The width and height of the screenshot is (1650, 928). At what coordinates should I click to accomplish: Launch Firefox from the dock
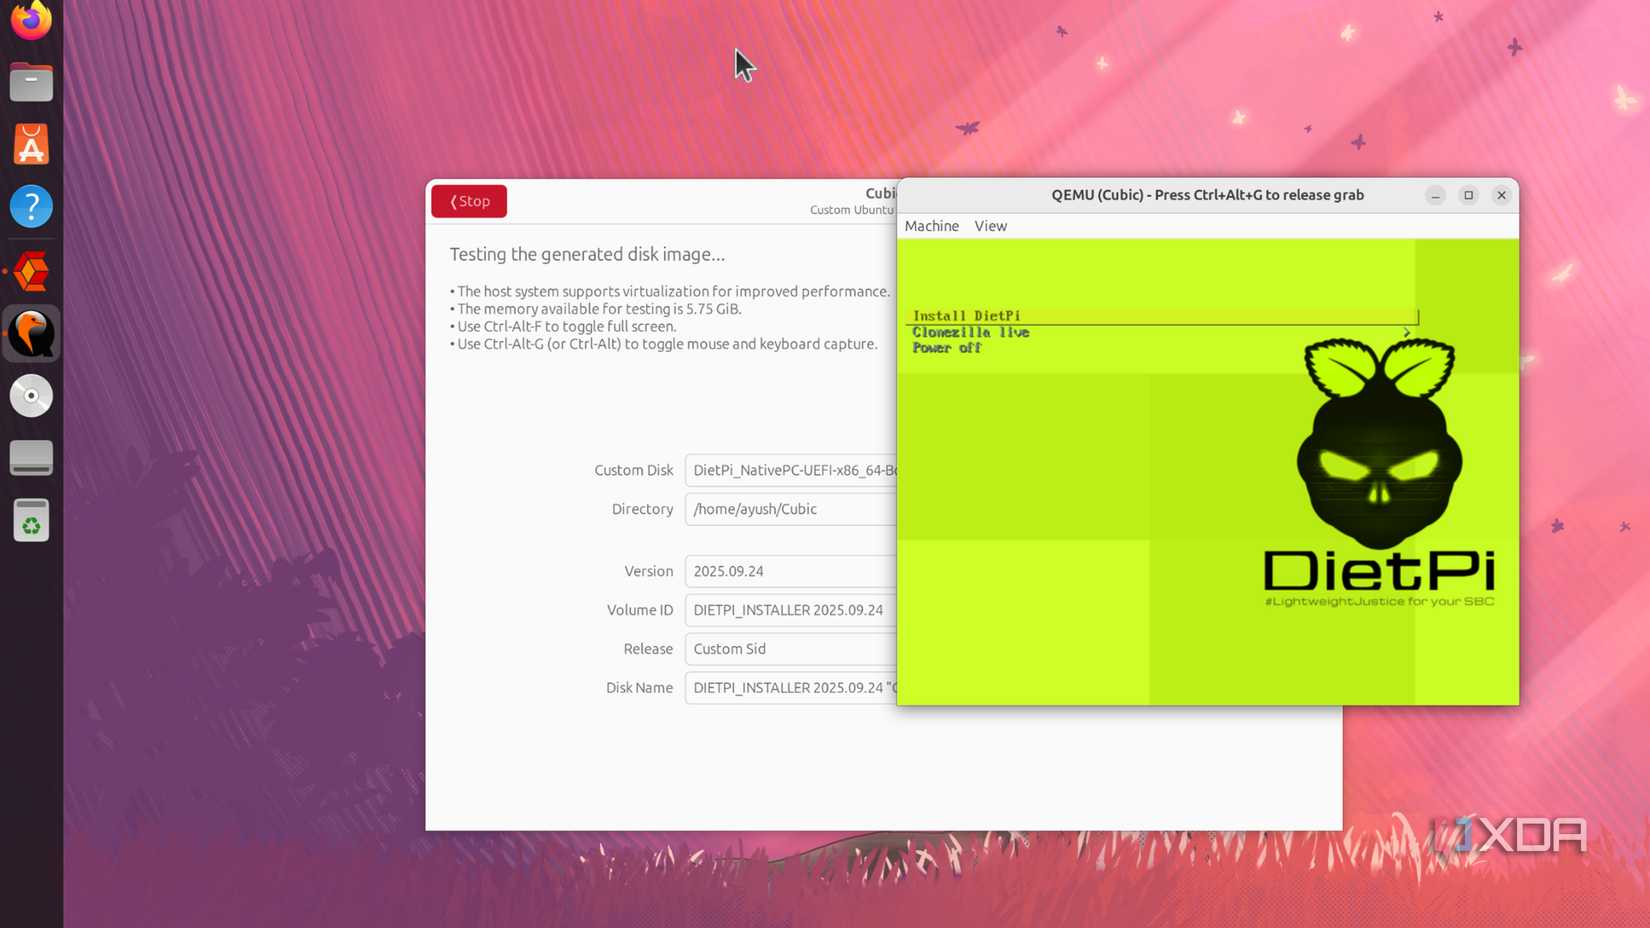(x=30, y=18)
